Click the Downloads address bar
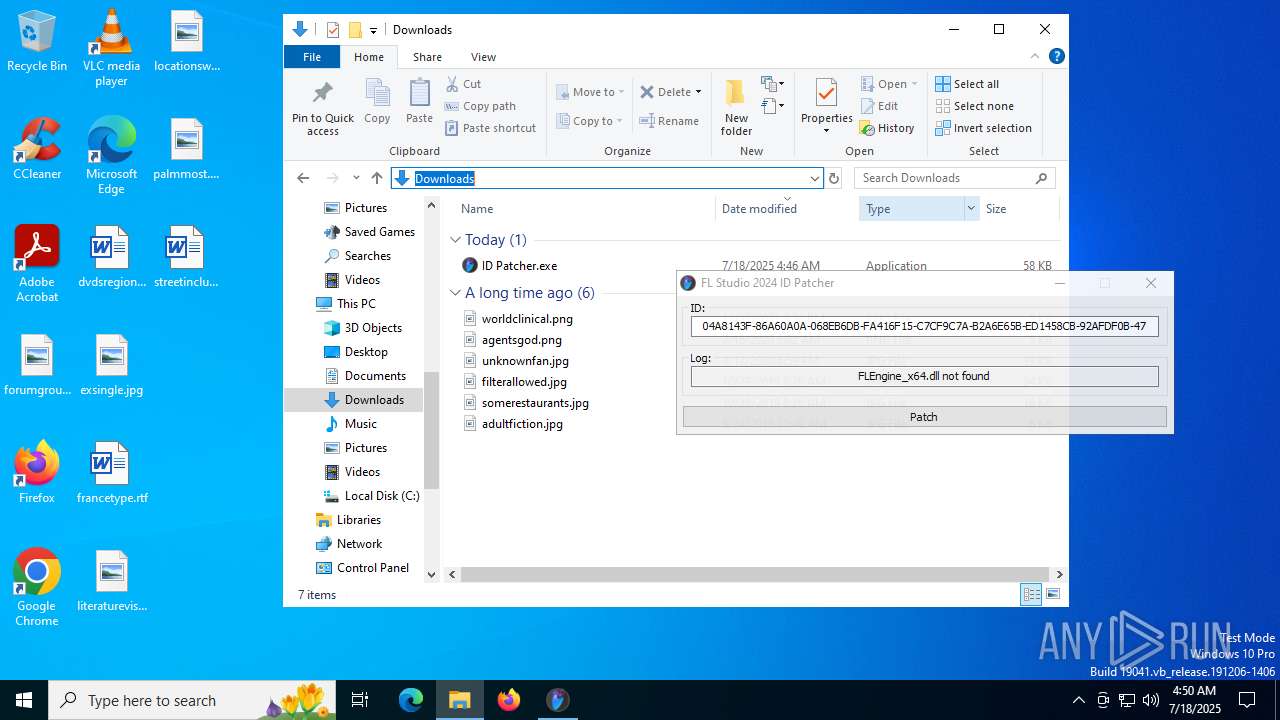 (606, 178)
